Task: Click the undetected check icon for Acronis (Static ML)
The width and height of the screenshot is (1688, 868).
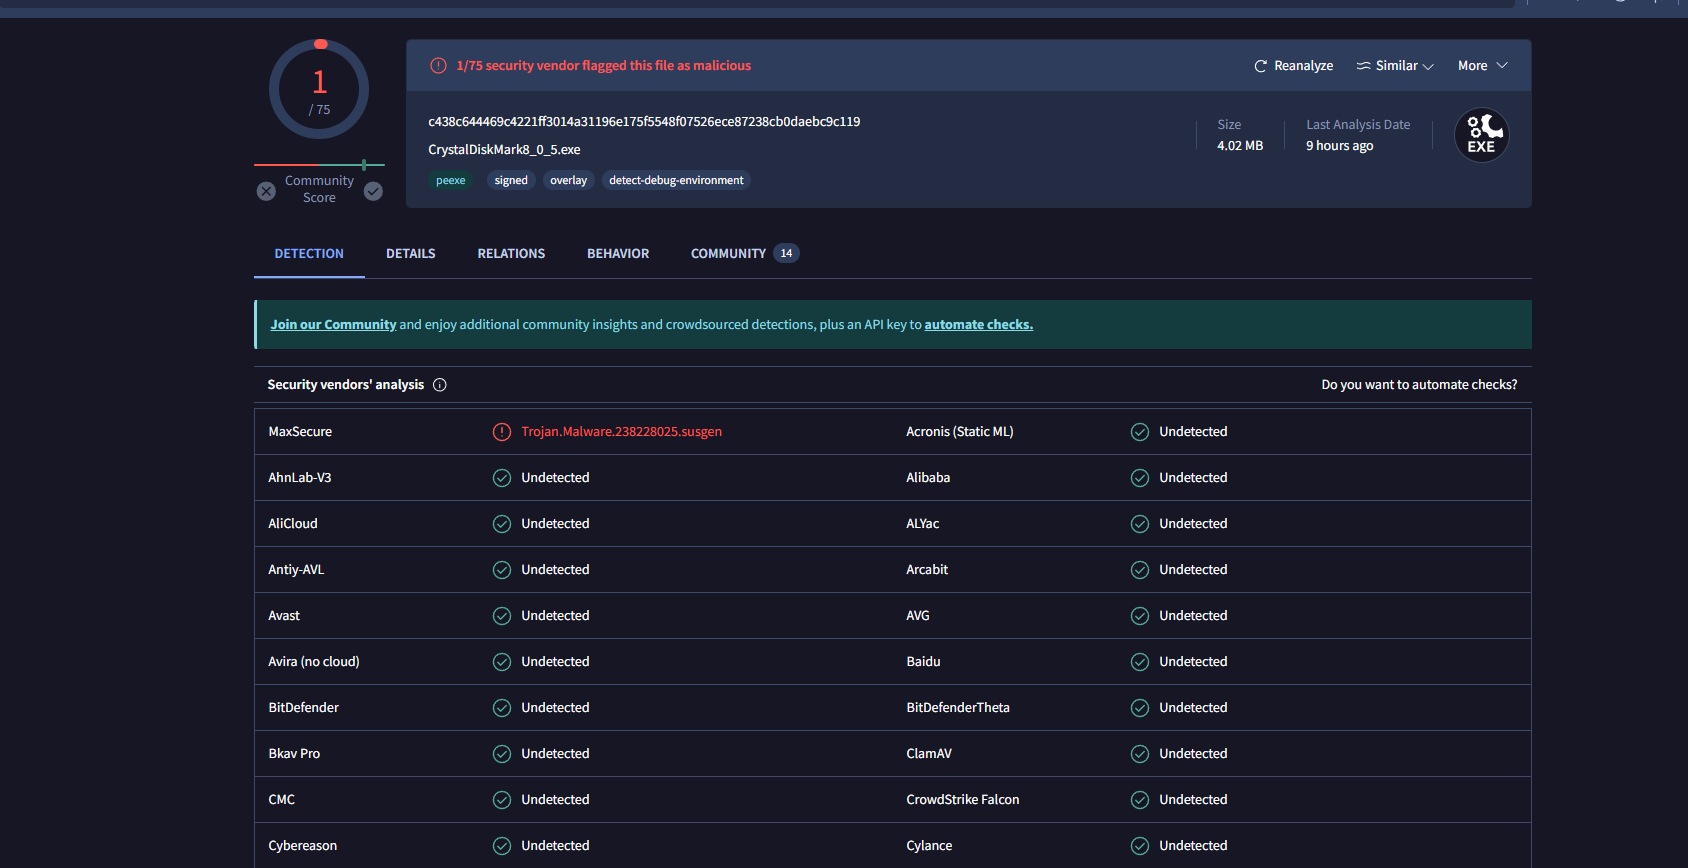Action: tap(1140, 432)
